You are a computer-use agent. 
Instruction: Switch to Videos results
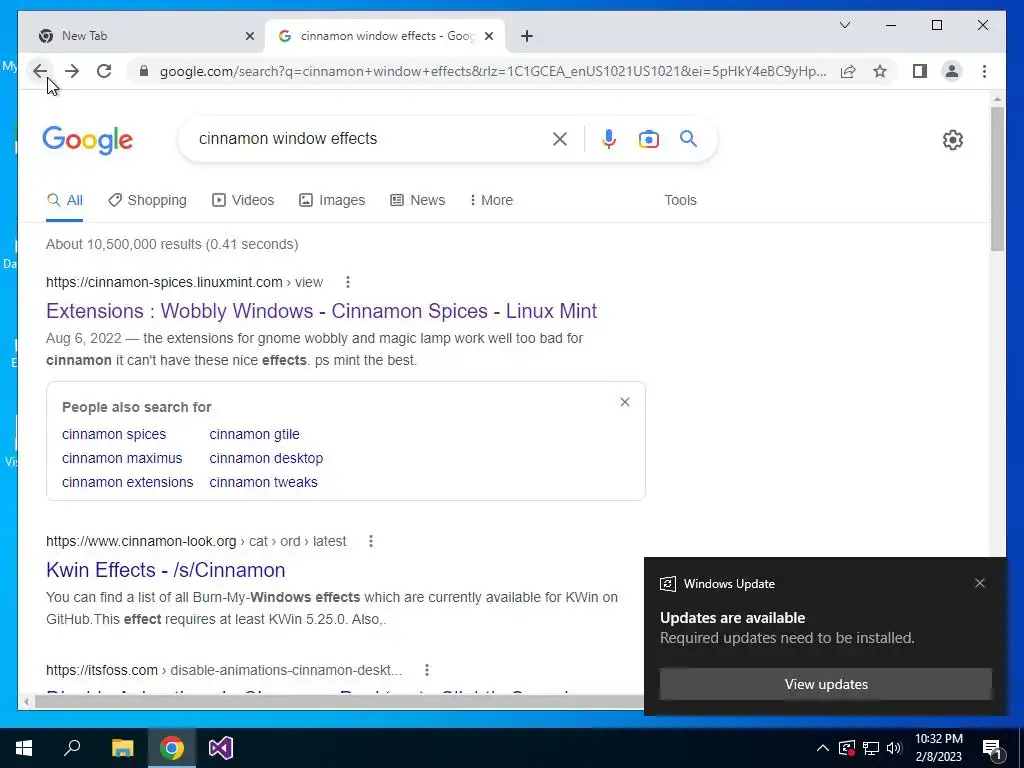(x=243, y=200)
